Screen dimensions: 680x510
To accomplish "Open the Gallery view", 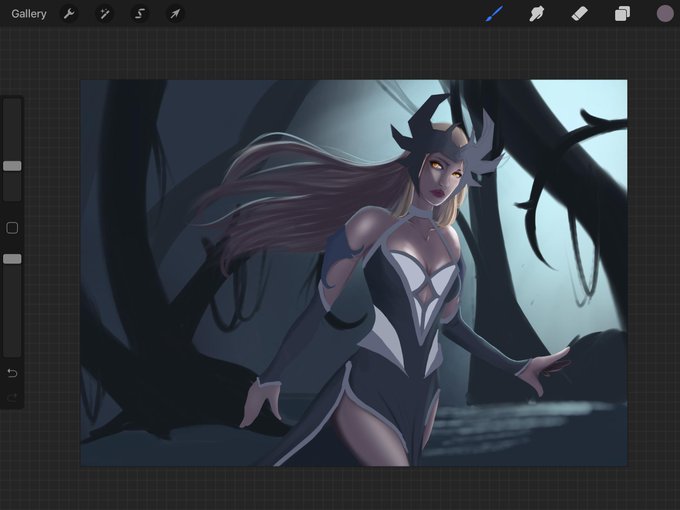I will click(x=29, y=14).
